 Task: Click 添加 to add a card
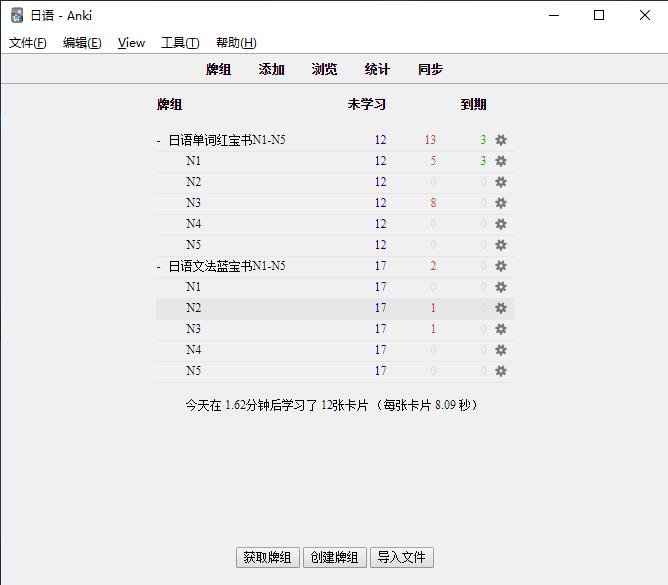[271, 69]
